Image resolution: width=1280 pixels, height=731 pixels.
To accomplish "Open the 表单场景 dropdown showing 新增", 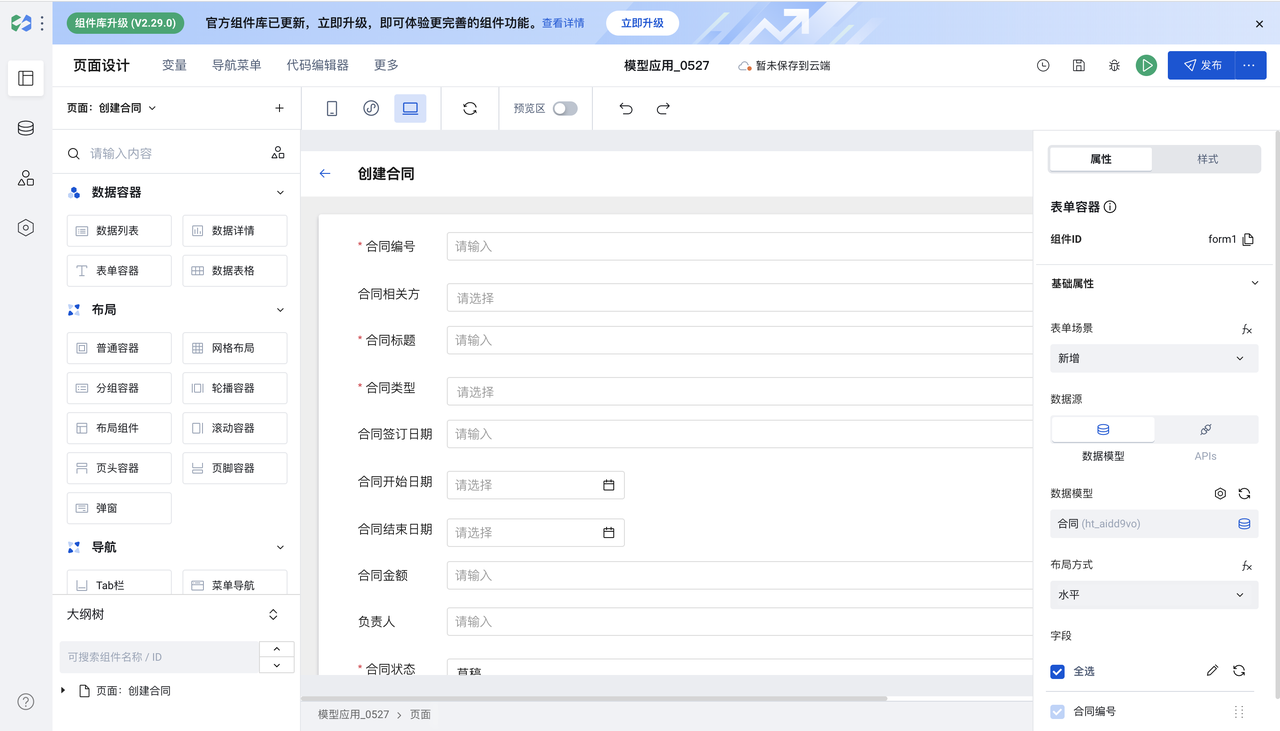I will click(1154, 358).
